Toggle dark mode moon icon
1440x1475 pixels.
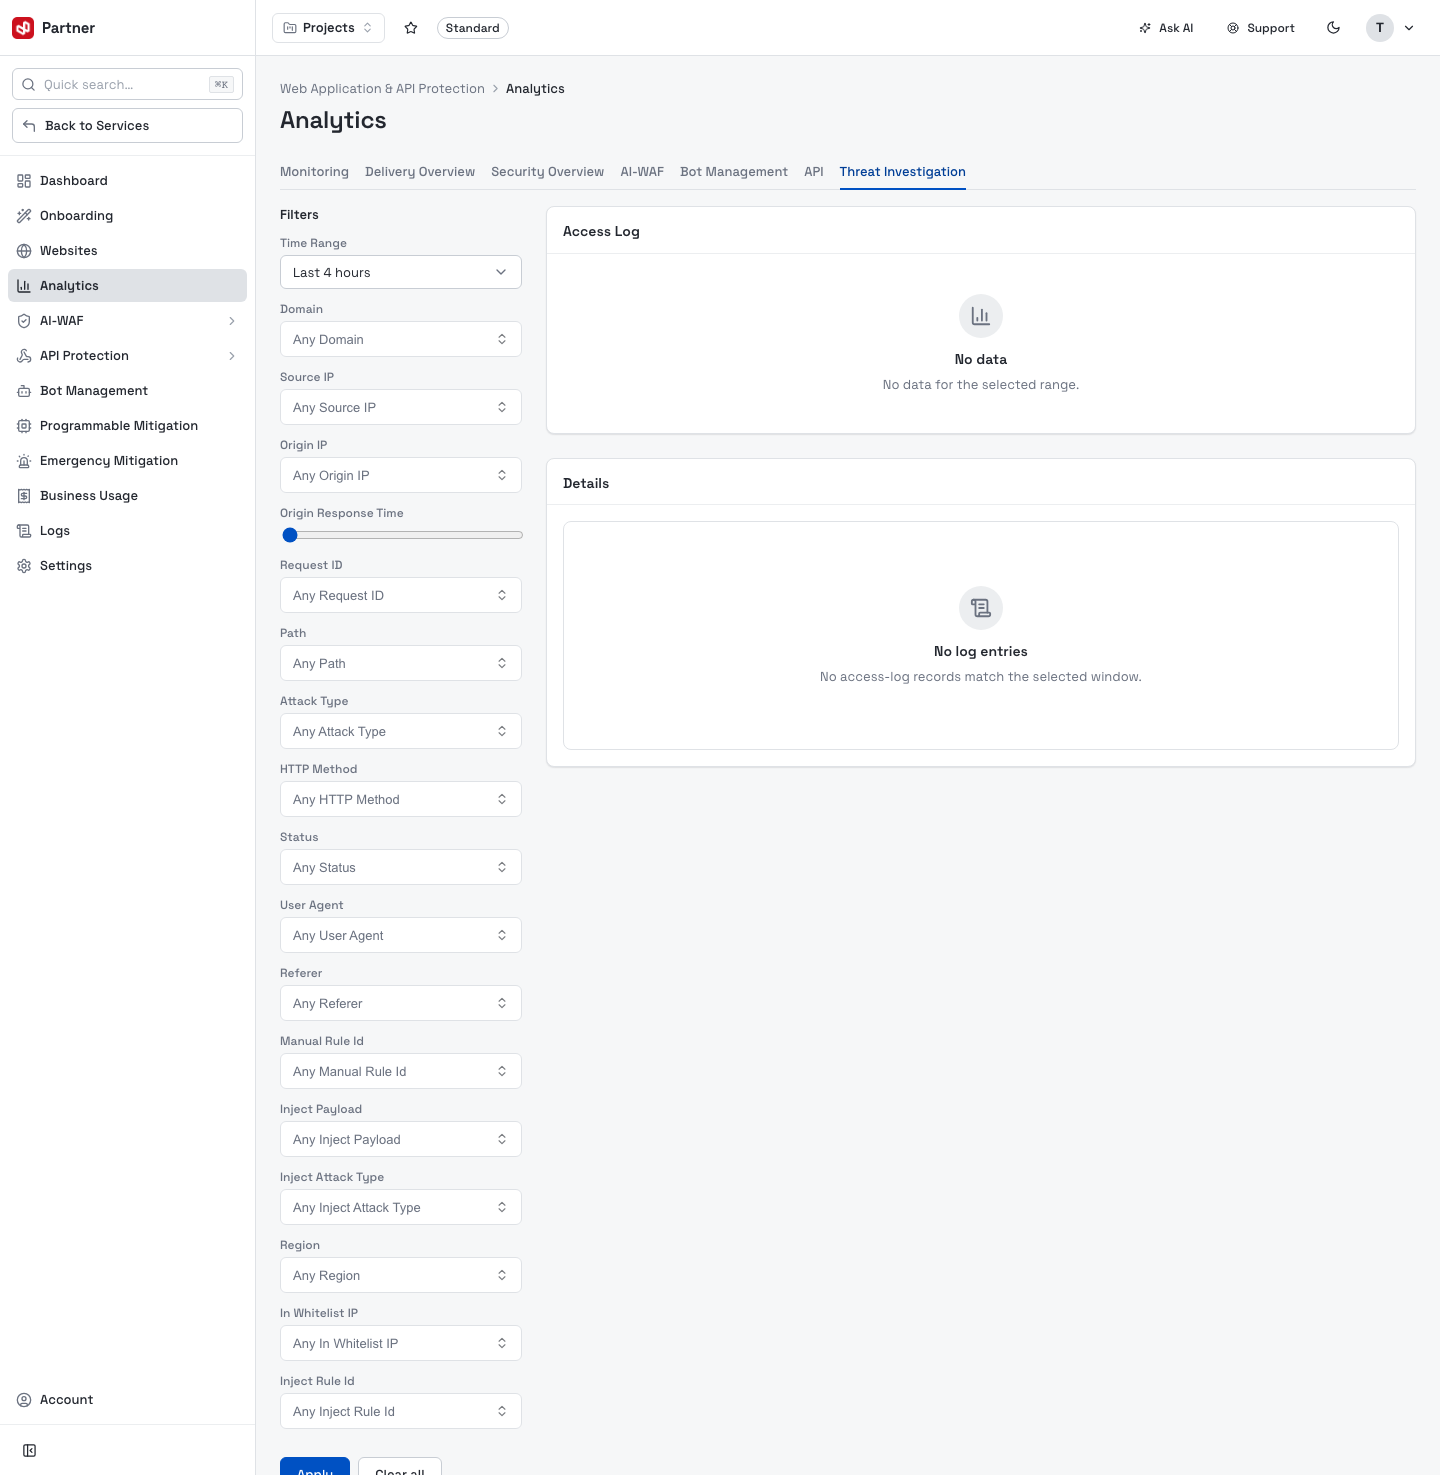point(1334,28)
